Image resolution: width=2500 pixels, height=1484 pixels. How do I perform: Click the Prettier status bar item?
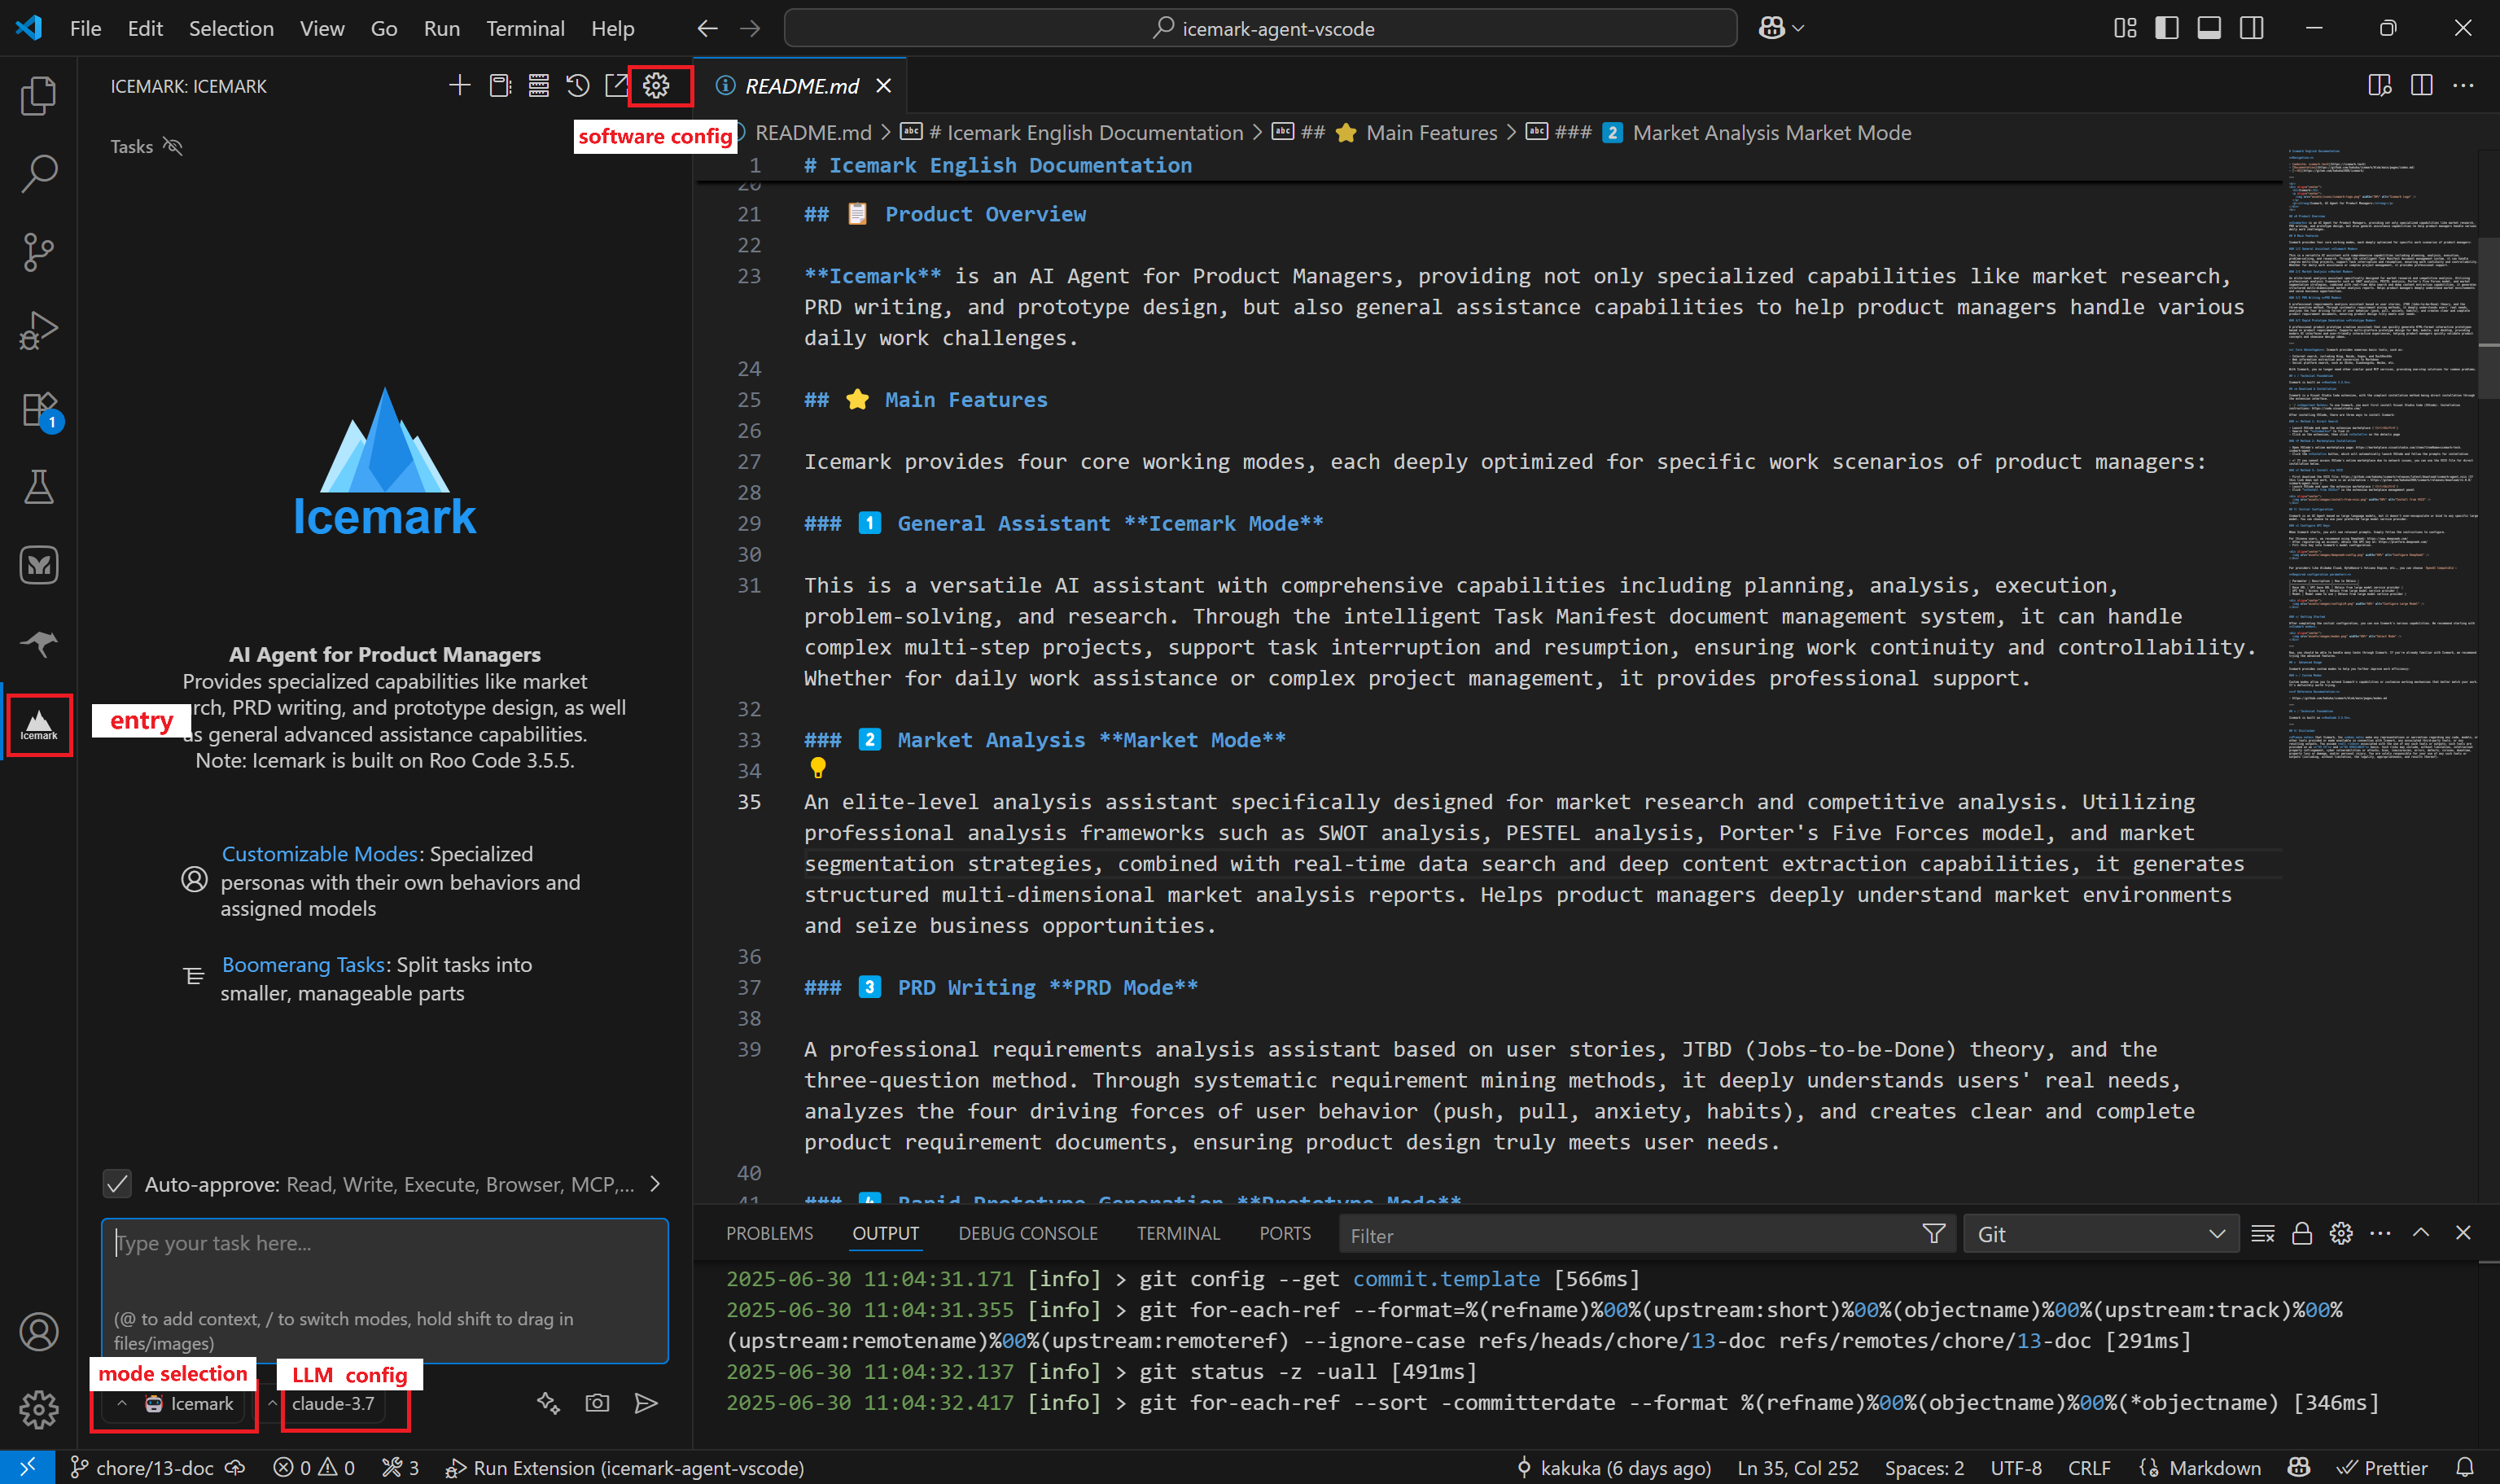2383,1468
